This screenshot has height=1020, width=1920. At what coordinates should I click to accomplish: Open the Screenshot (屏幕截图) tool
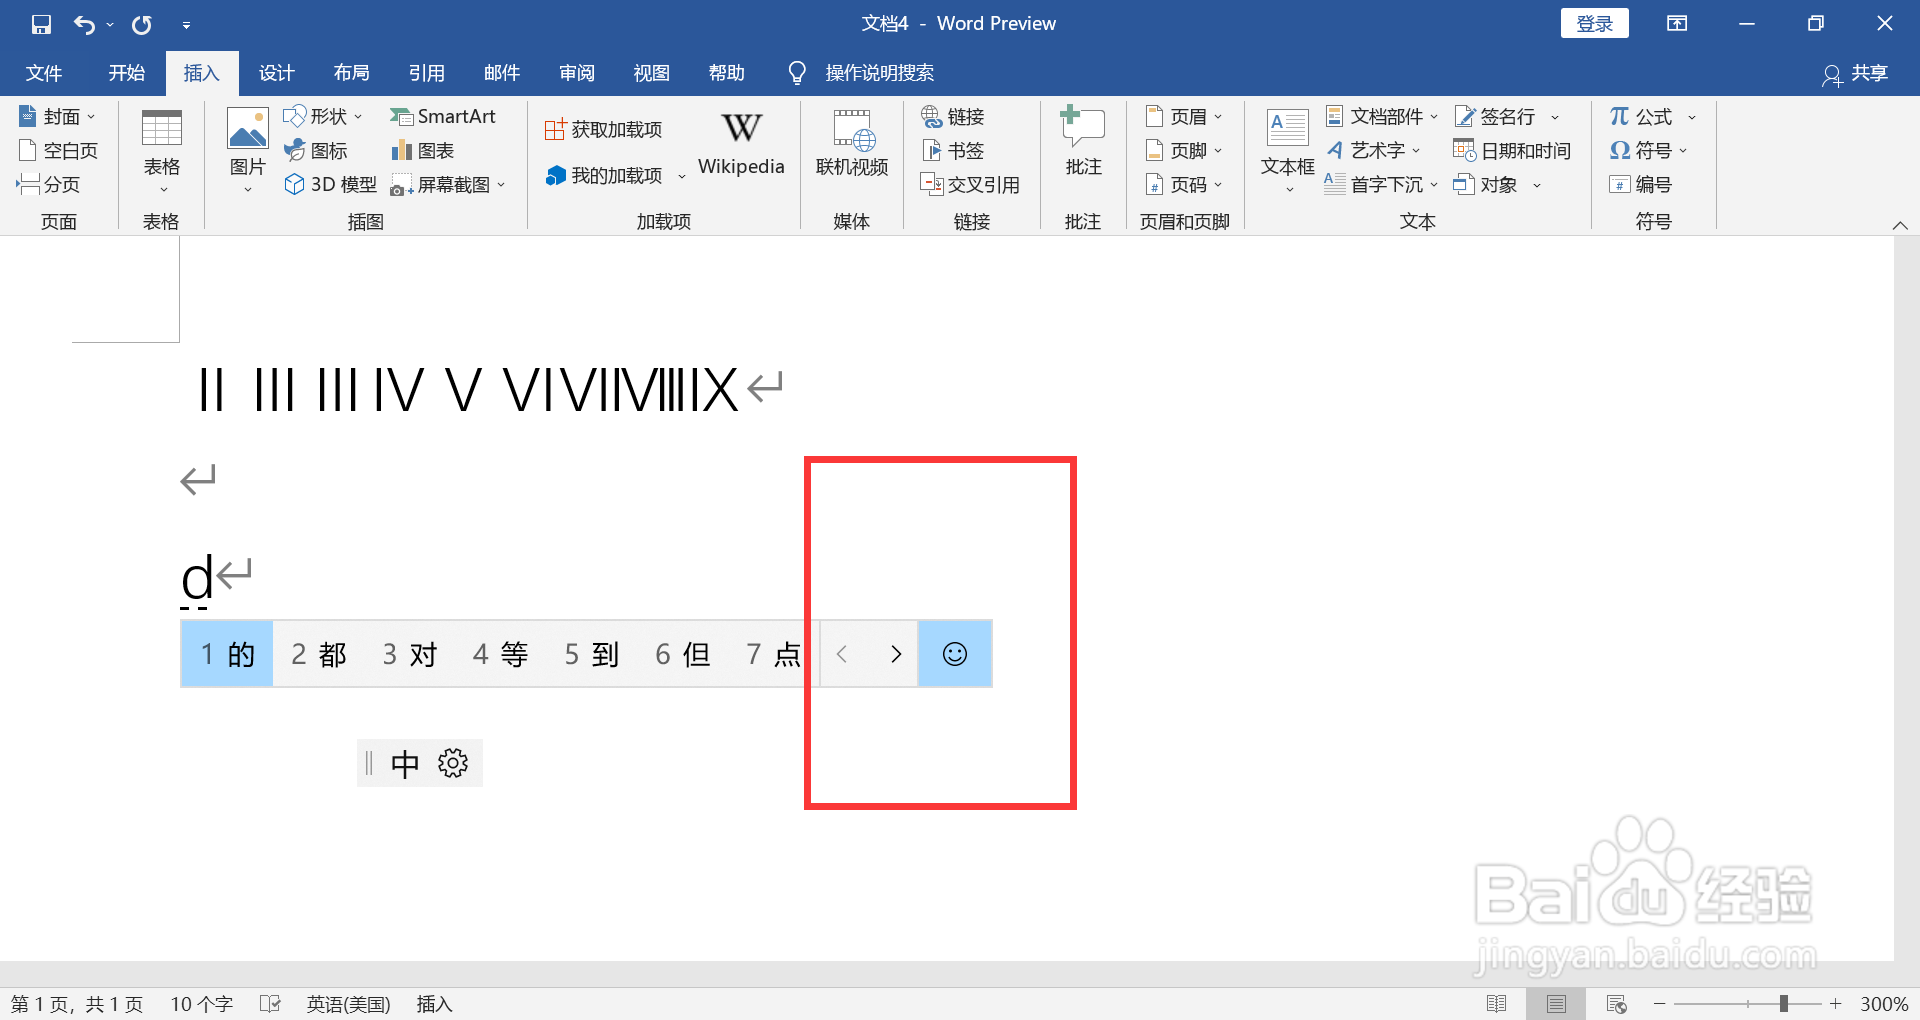448,184
